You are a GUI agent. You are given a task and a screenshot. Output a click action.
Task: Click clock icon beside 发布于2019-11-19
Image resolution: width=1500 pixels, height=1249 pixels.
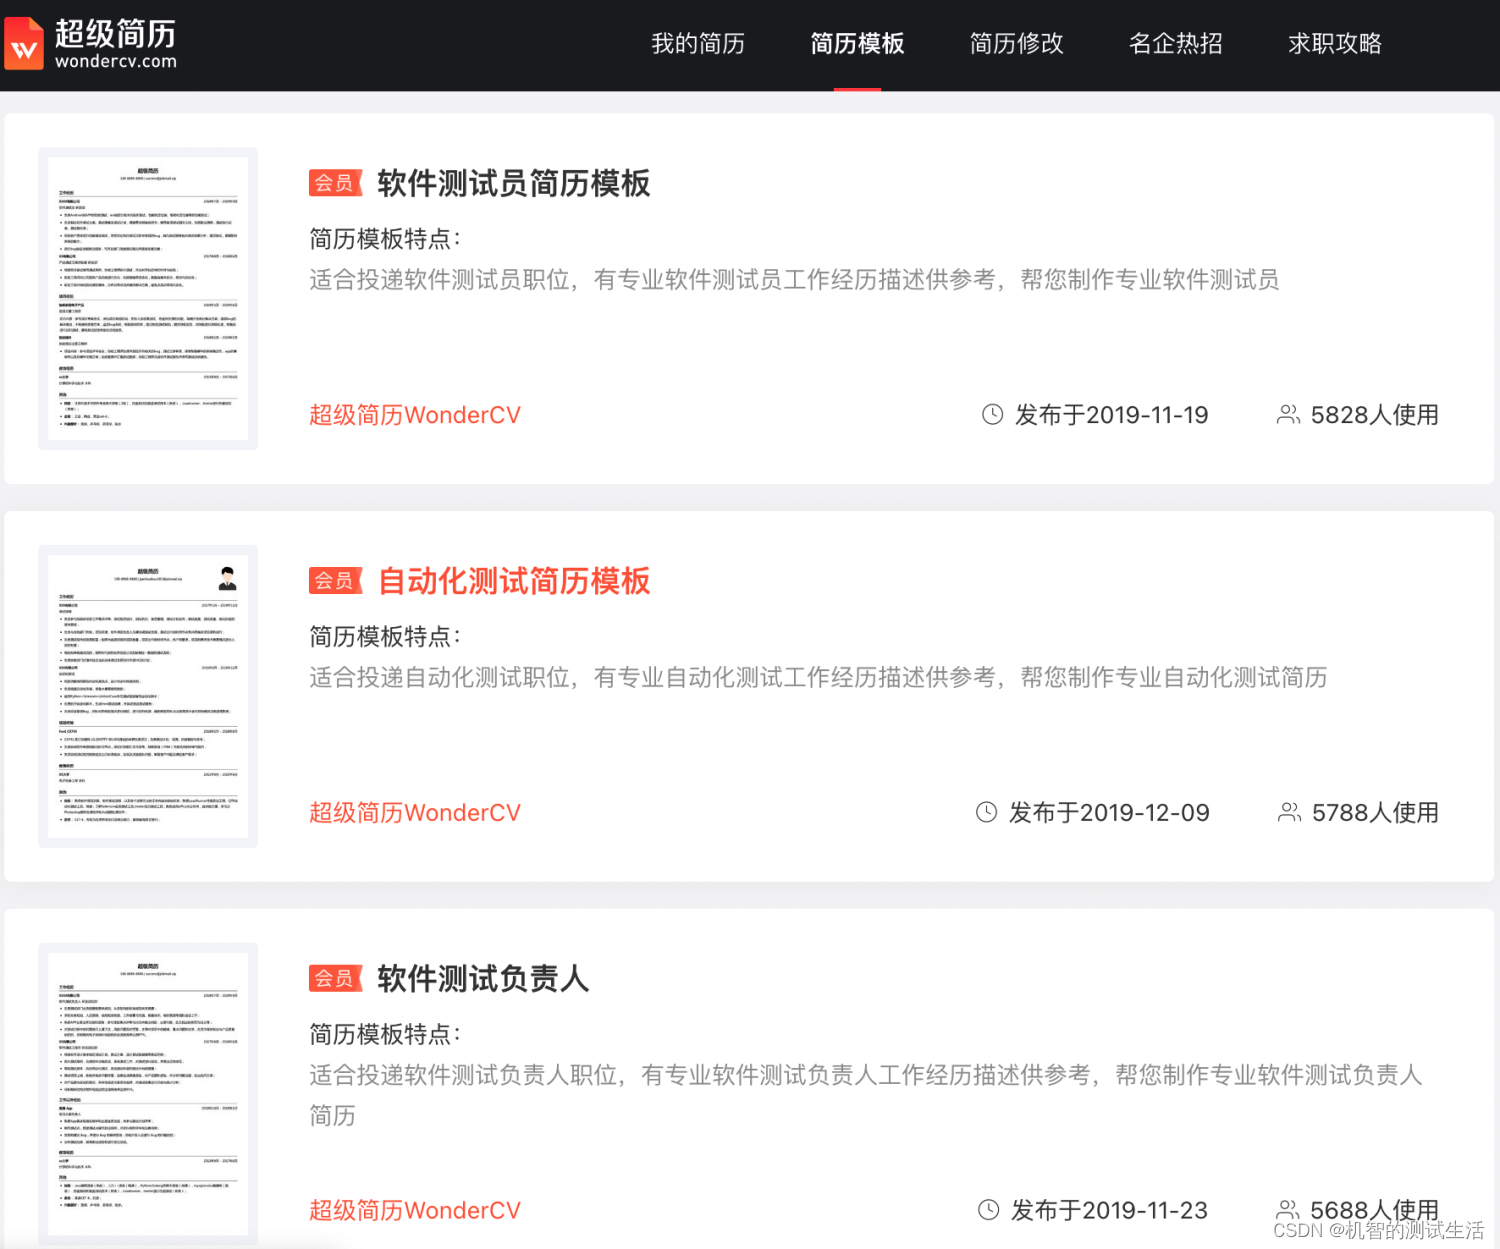tap(992, 414)
